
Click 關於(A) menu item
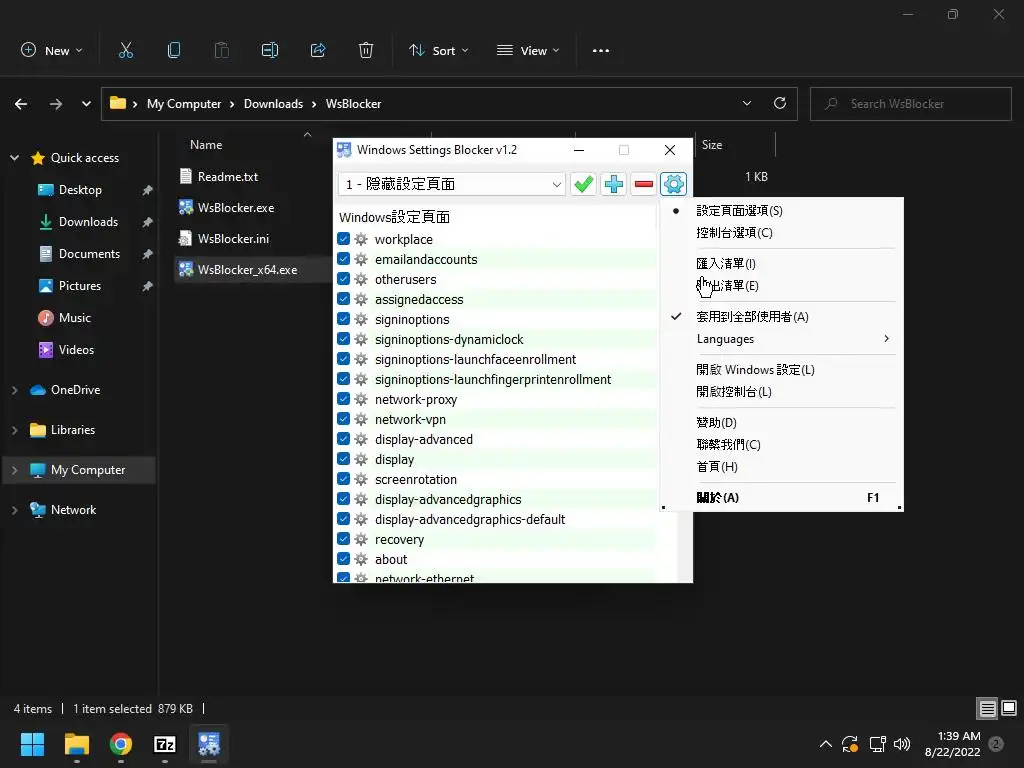click(x=782, y=498)
